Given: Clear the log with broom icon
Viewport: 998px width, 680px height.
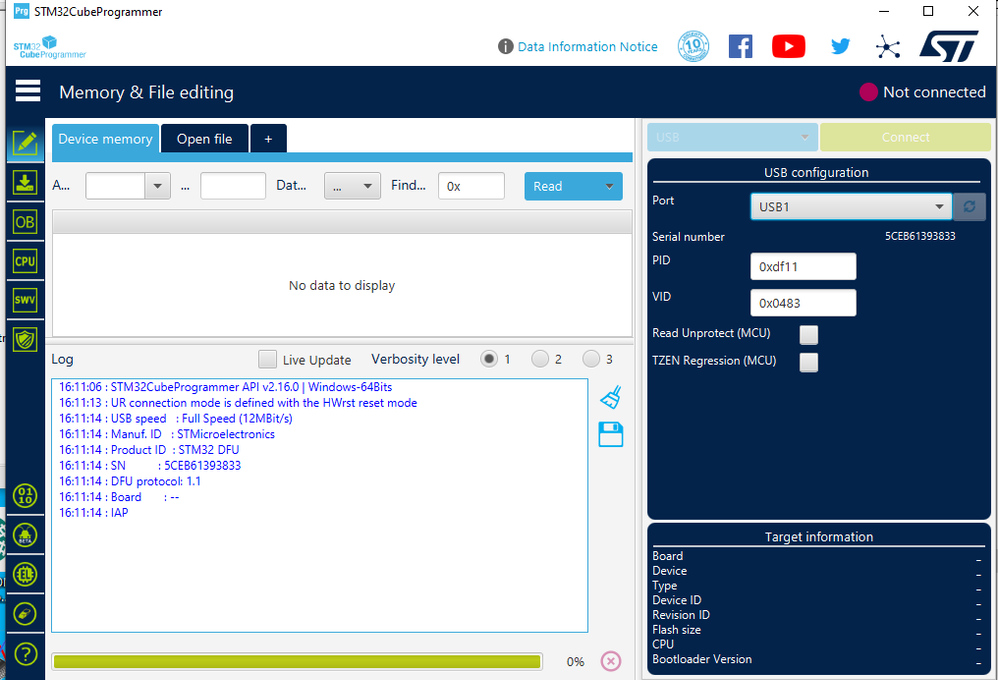Looking at the screenshot, I should [x=611, y=397].
